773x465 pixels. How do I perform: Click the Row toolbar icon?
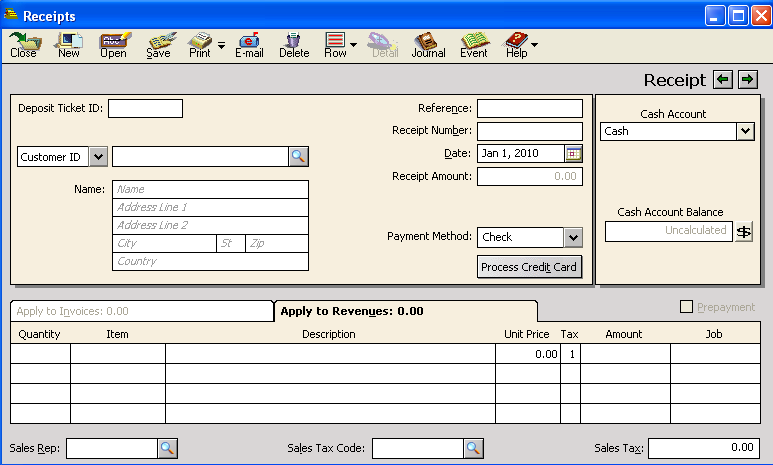click(x=335, y=45)
